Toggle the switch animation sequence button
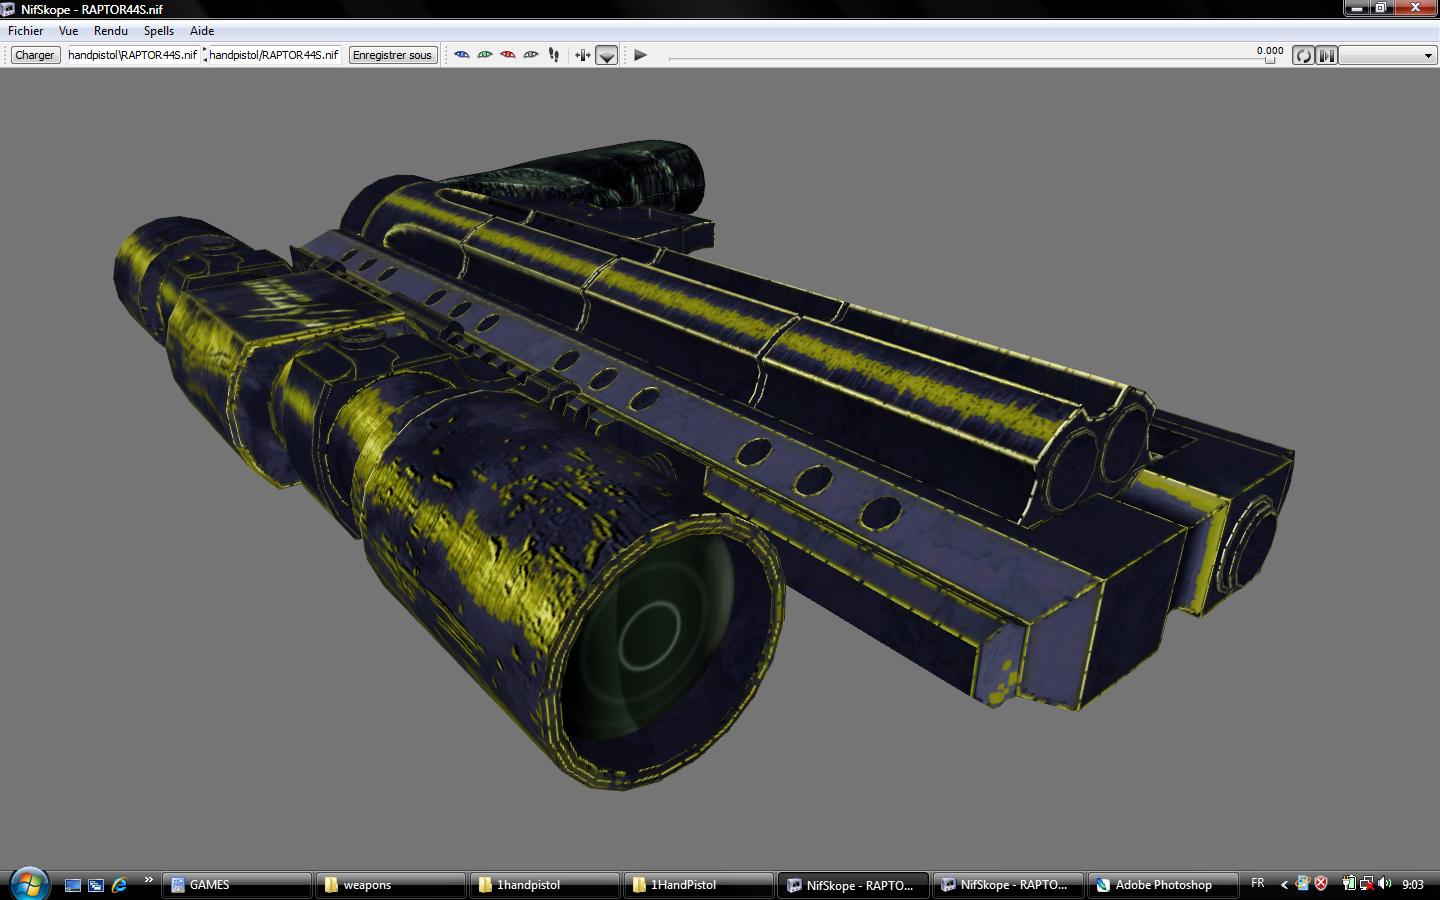Screen dimensions: 1440x900 [x=1326, y=55]
